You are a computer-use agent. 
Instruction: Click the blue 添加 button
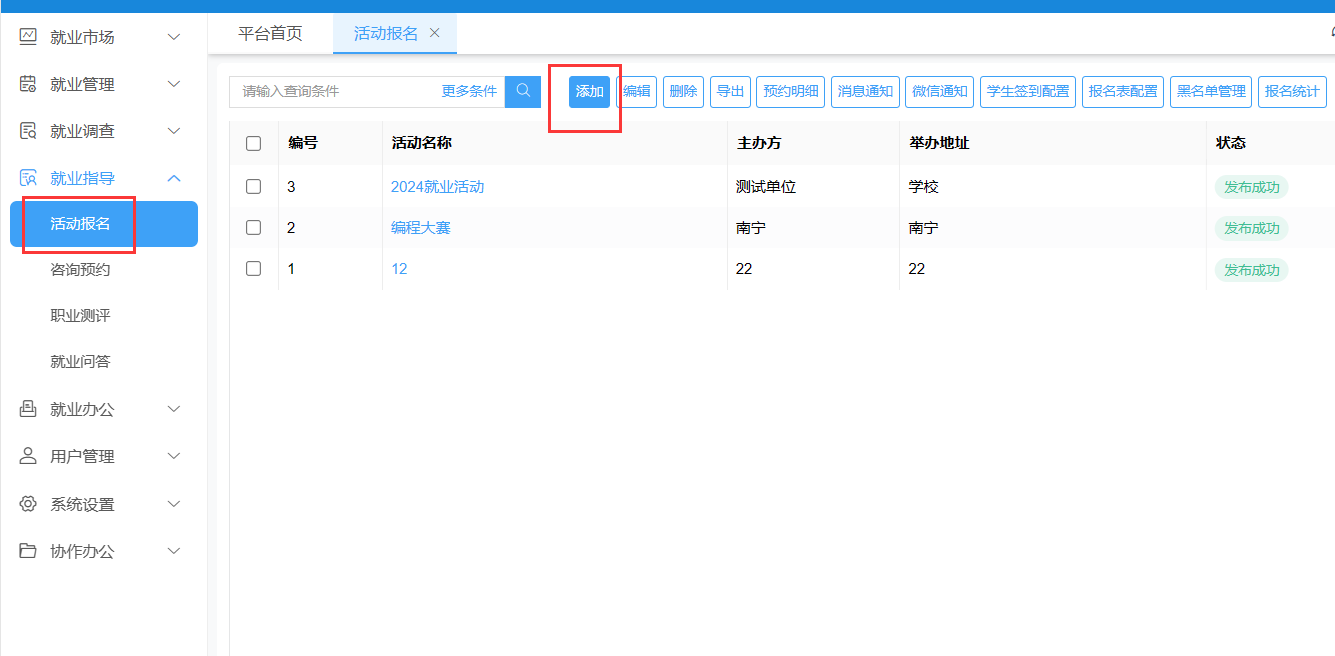589,92
